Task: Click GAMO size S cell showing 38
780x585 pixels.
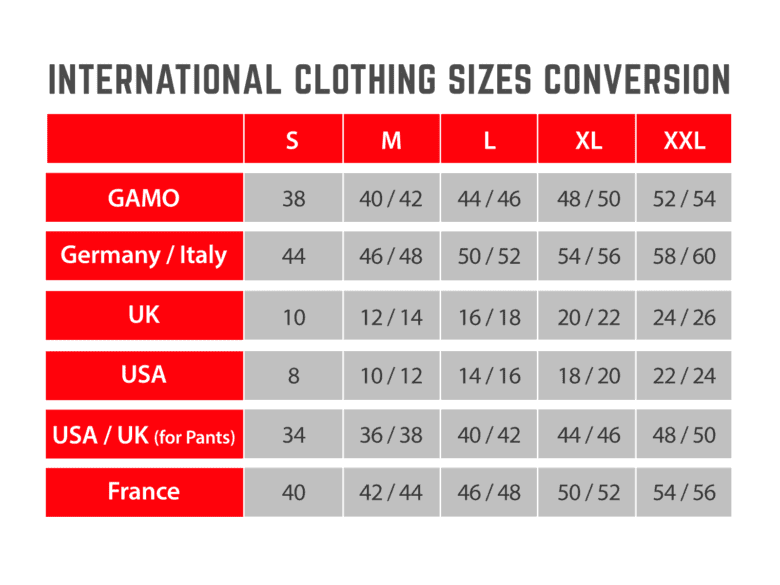Action: pyautogui.click(x=293, y=199)
